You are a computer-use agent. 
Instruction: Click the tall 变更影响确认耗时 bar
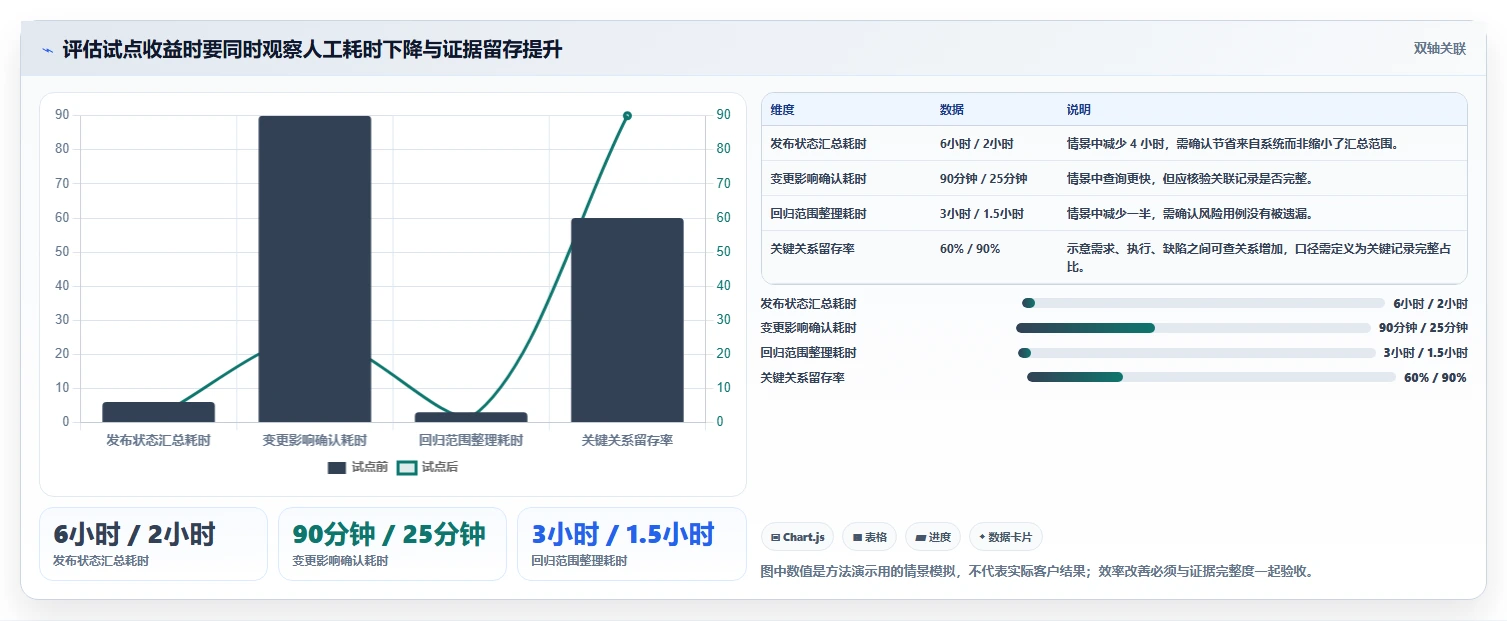click(314, 269)
